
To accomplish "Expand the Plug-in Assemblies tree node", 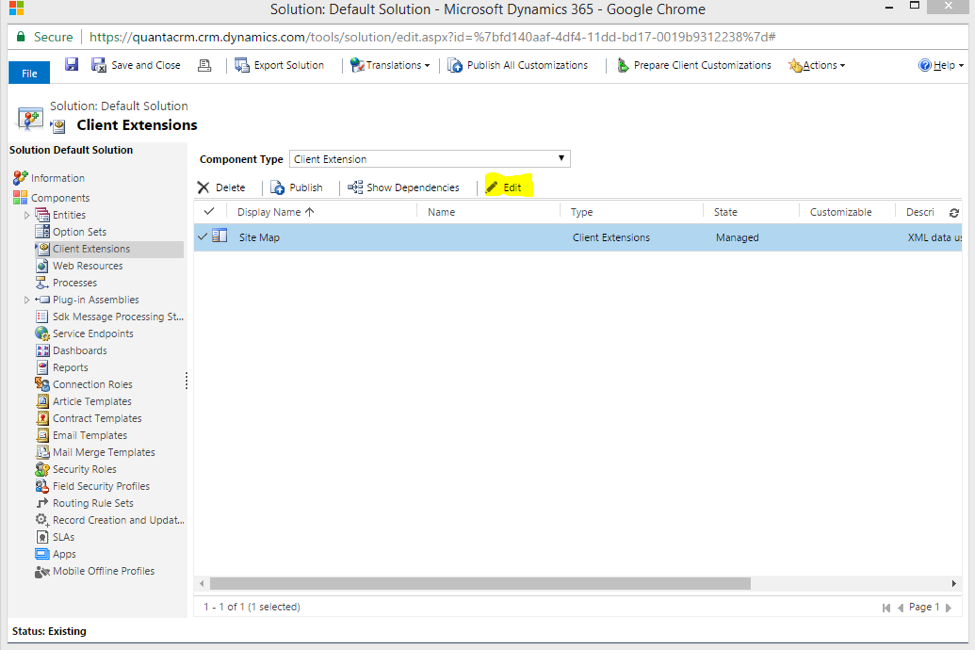I will coord(27,300).
